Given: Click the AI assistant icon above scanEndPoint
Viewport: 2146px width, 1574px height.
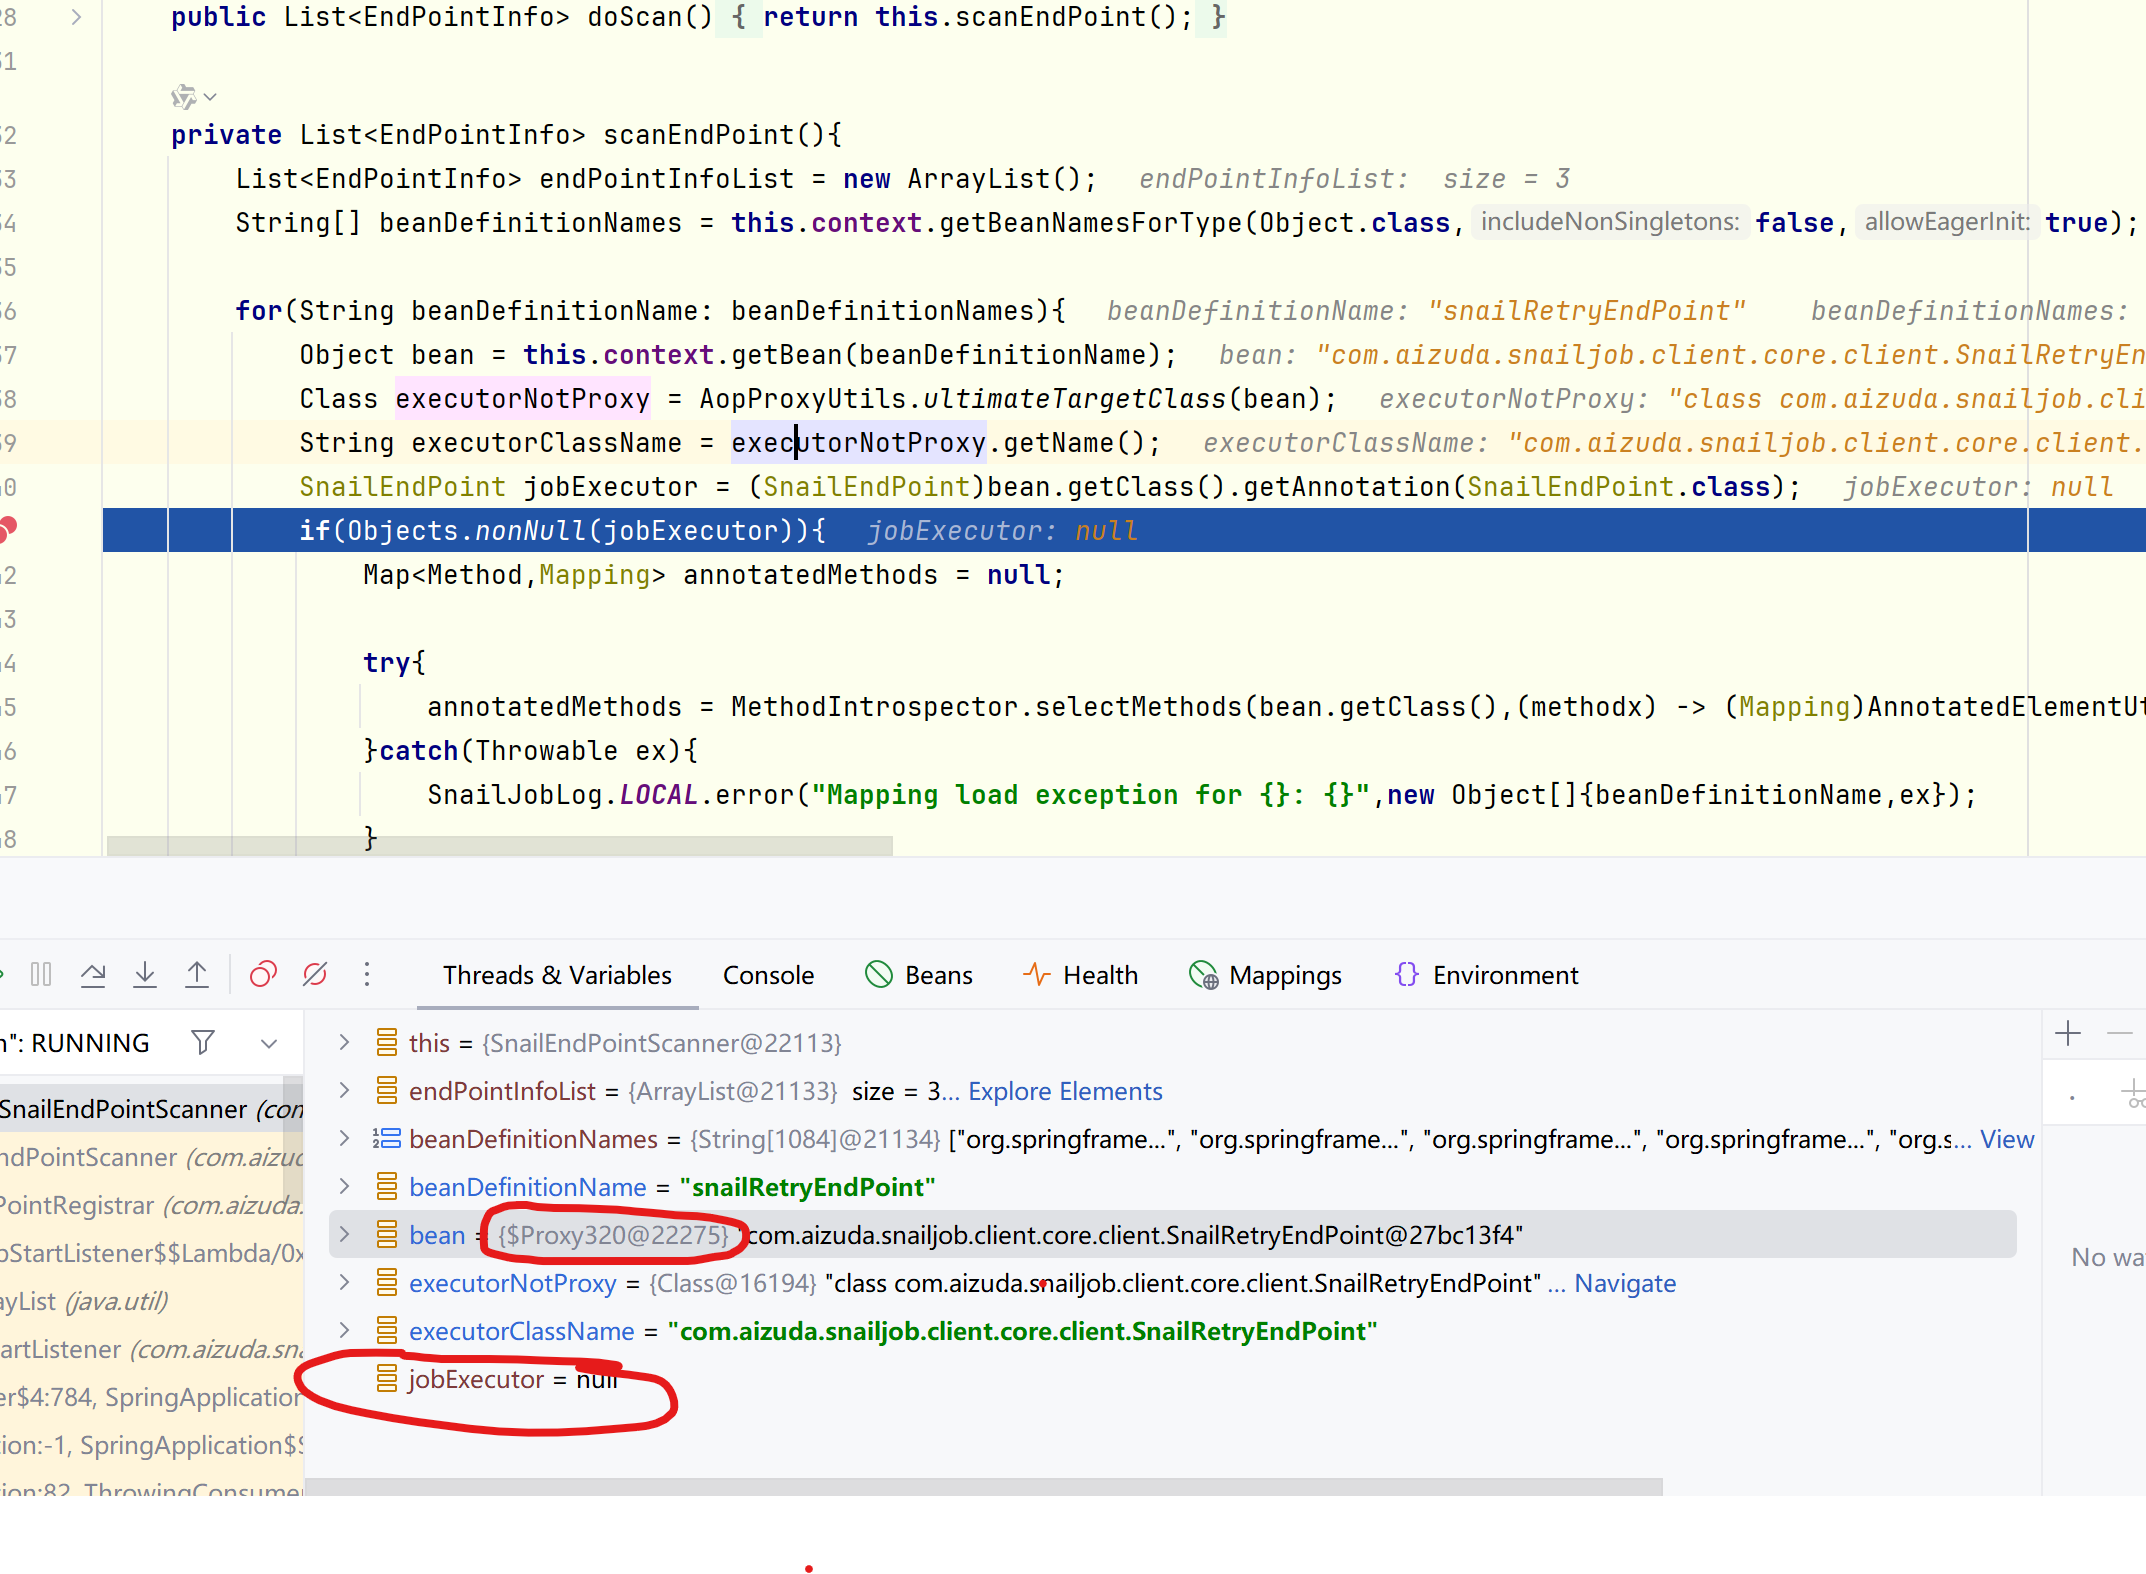Looking at the screenshot, I should click(x=183, y=97).
